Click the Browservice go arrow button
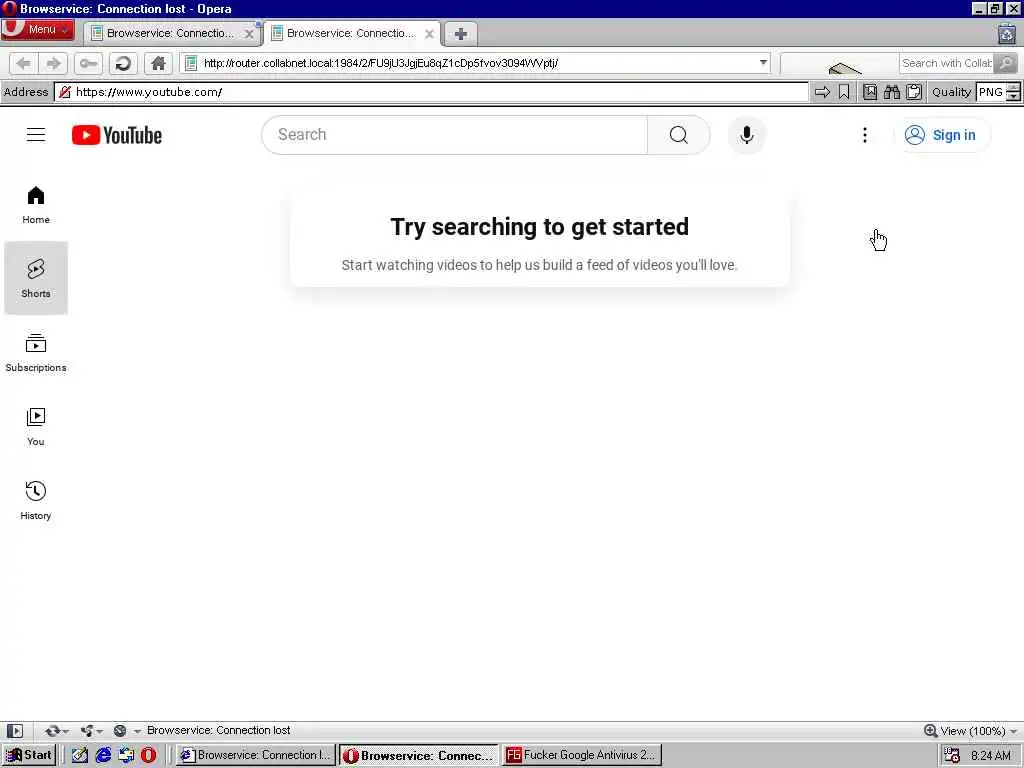1024x768 pixels. tap(822, 92)
